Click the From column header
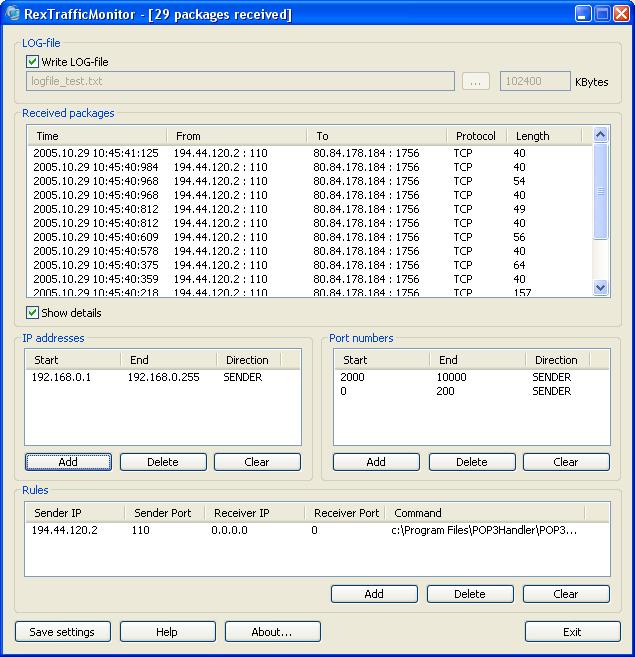The width and height of the screenshot is (635, 657). coord(236,136)
